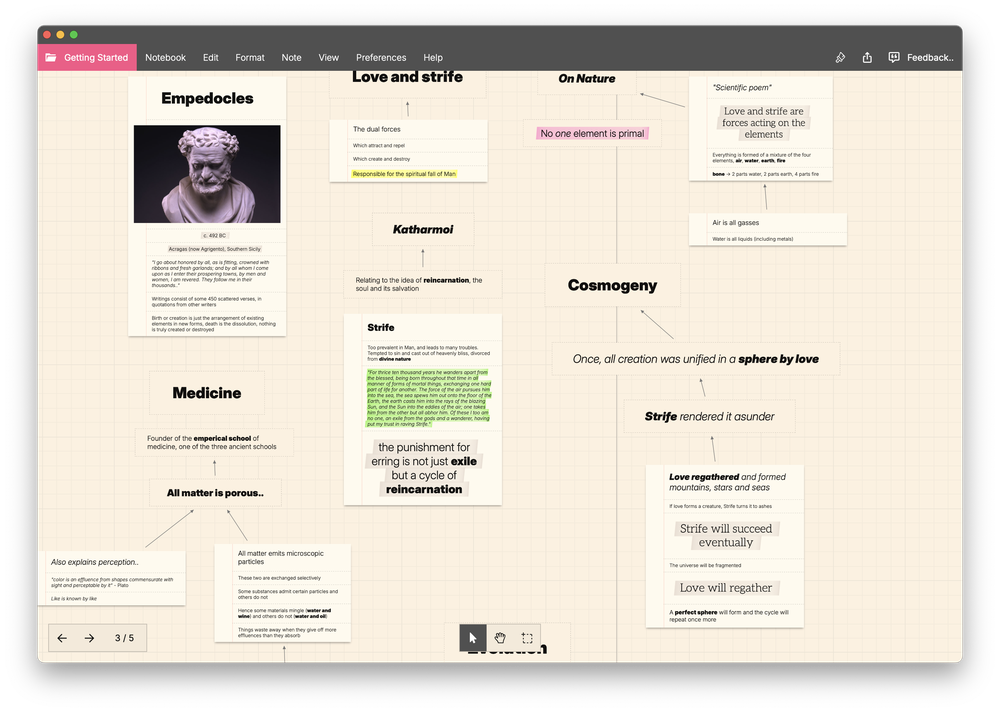This screenshot has width=1000, height=712.
Task: Click the c. 492 BC date label
Action: tap(214, 235)
